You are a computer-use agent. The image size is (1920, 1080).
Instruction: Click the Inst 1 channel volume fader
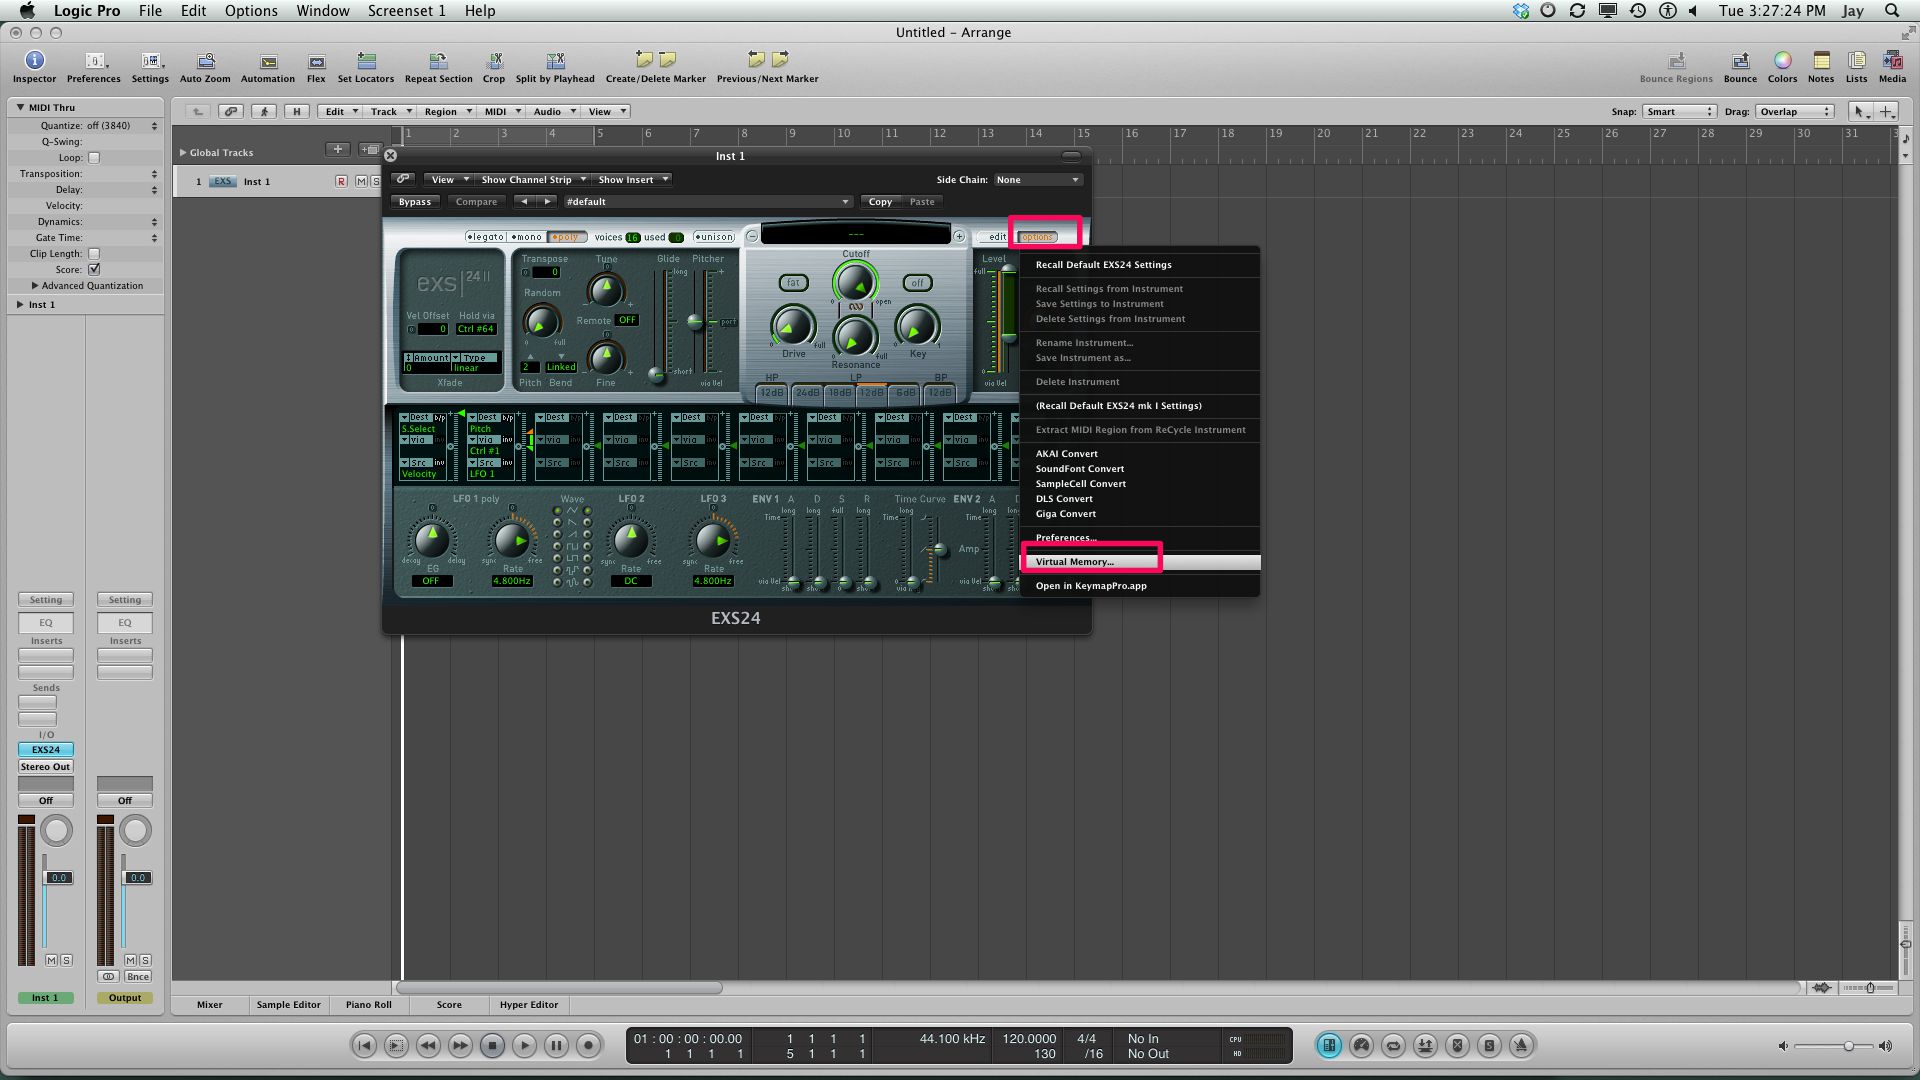(58, 877)
